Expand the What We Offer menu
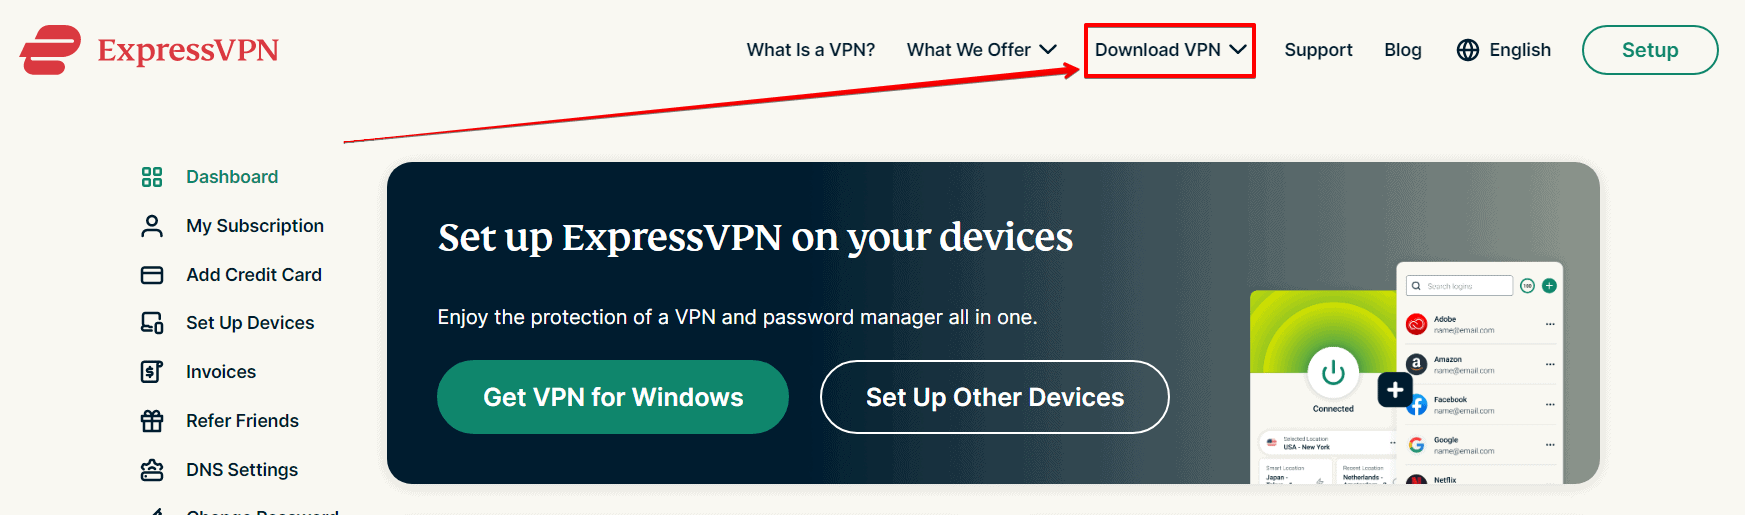1745x515 pixels. point(981,50)
